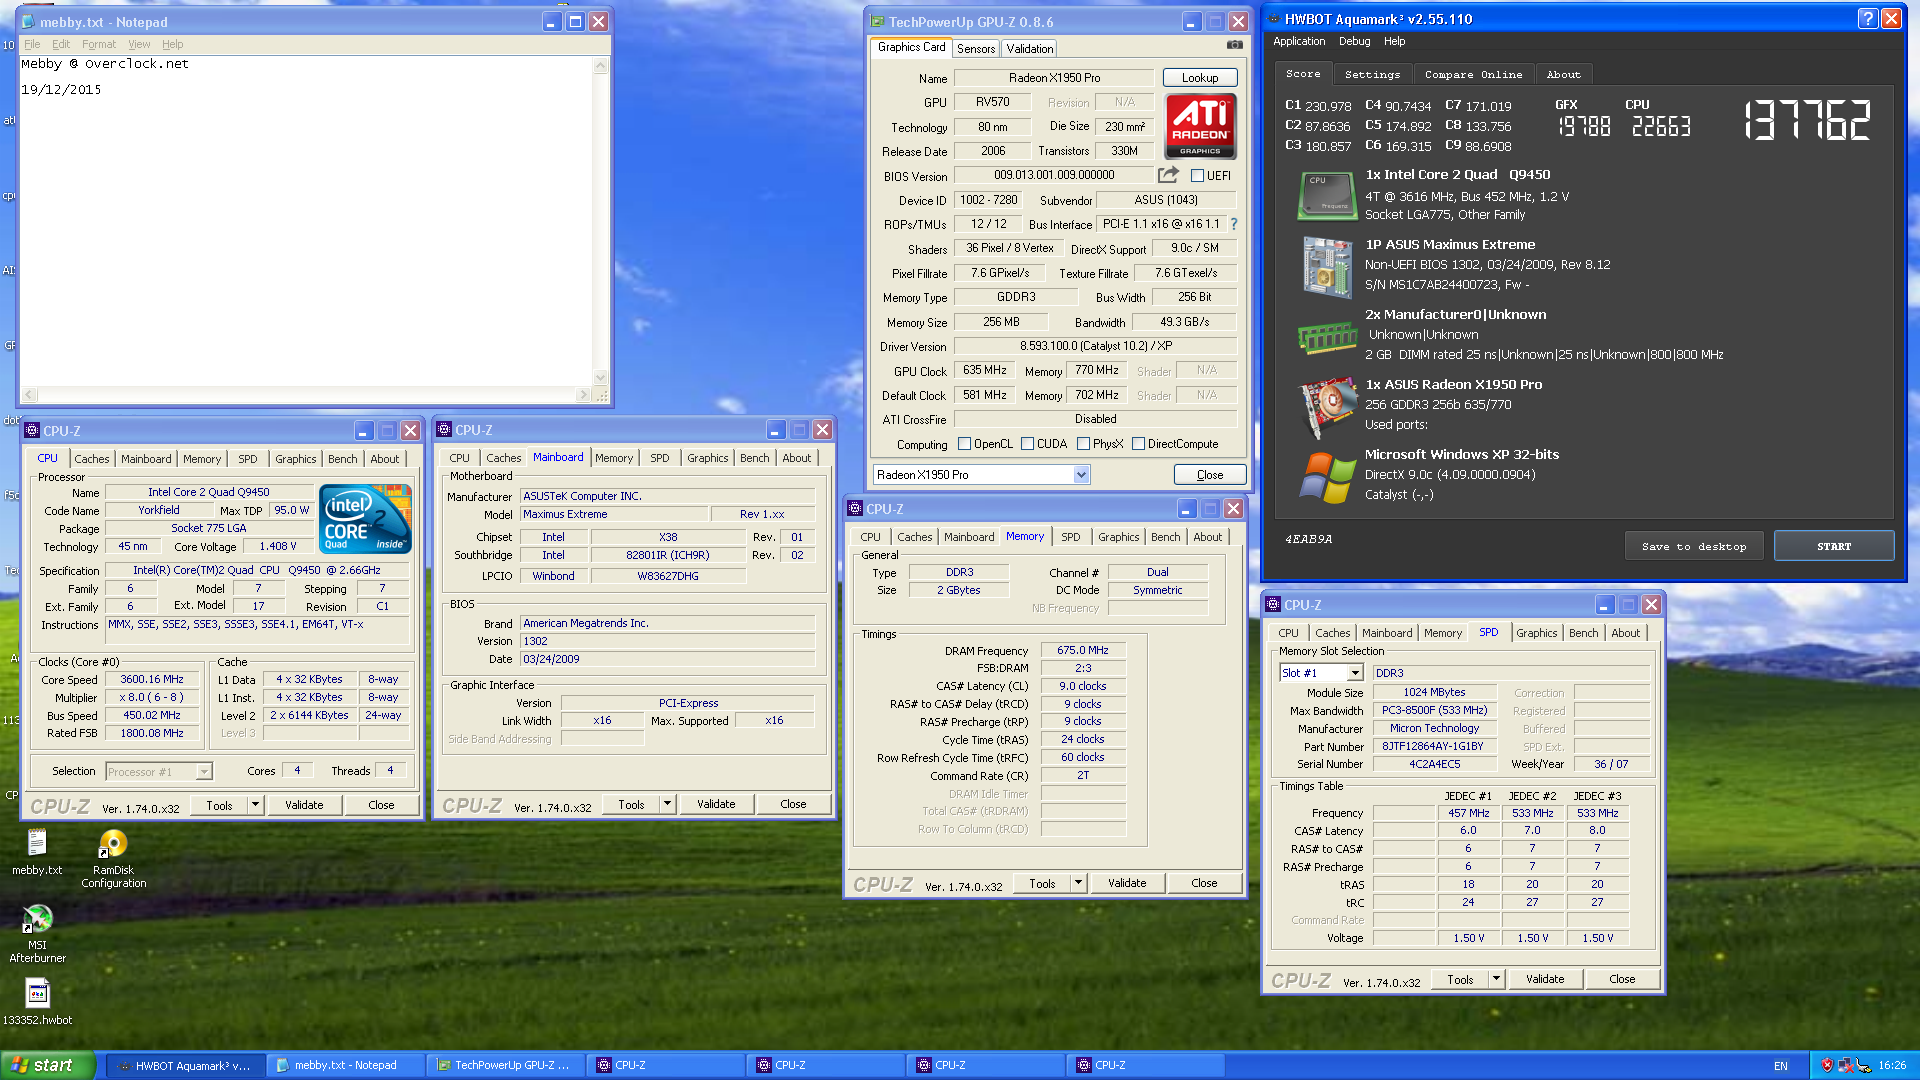Switch to Settings tab in Aquamark
Viewport: 1920px width, 1080px height.
[1372, 74]
